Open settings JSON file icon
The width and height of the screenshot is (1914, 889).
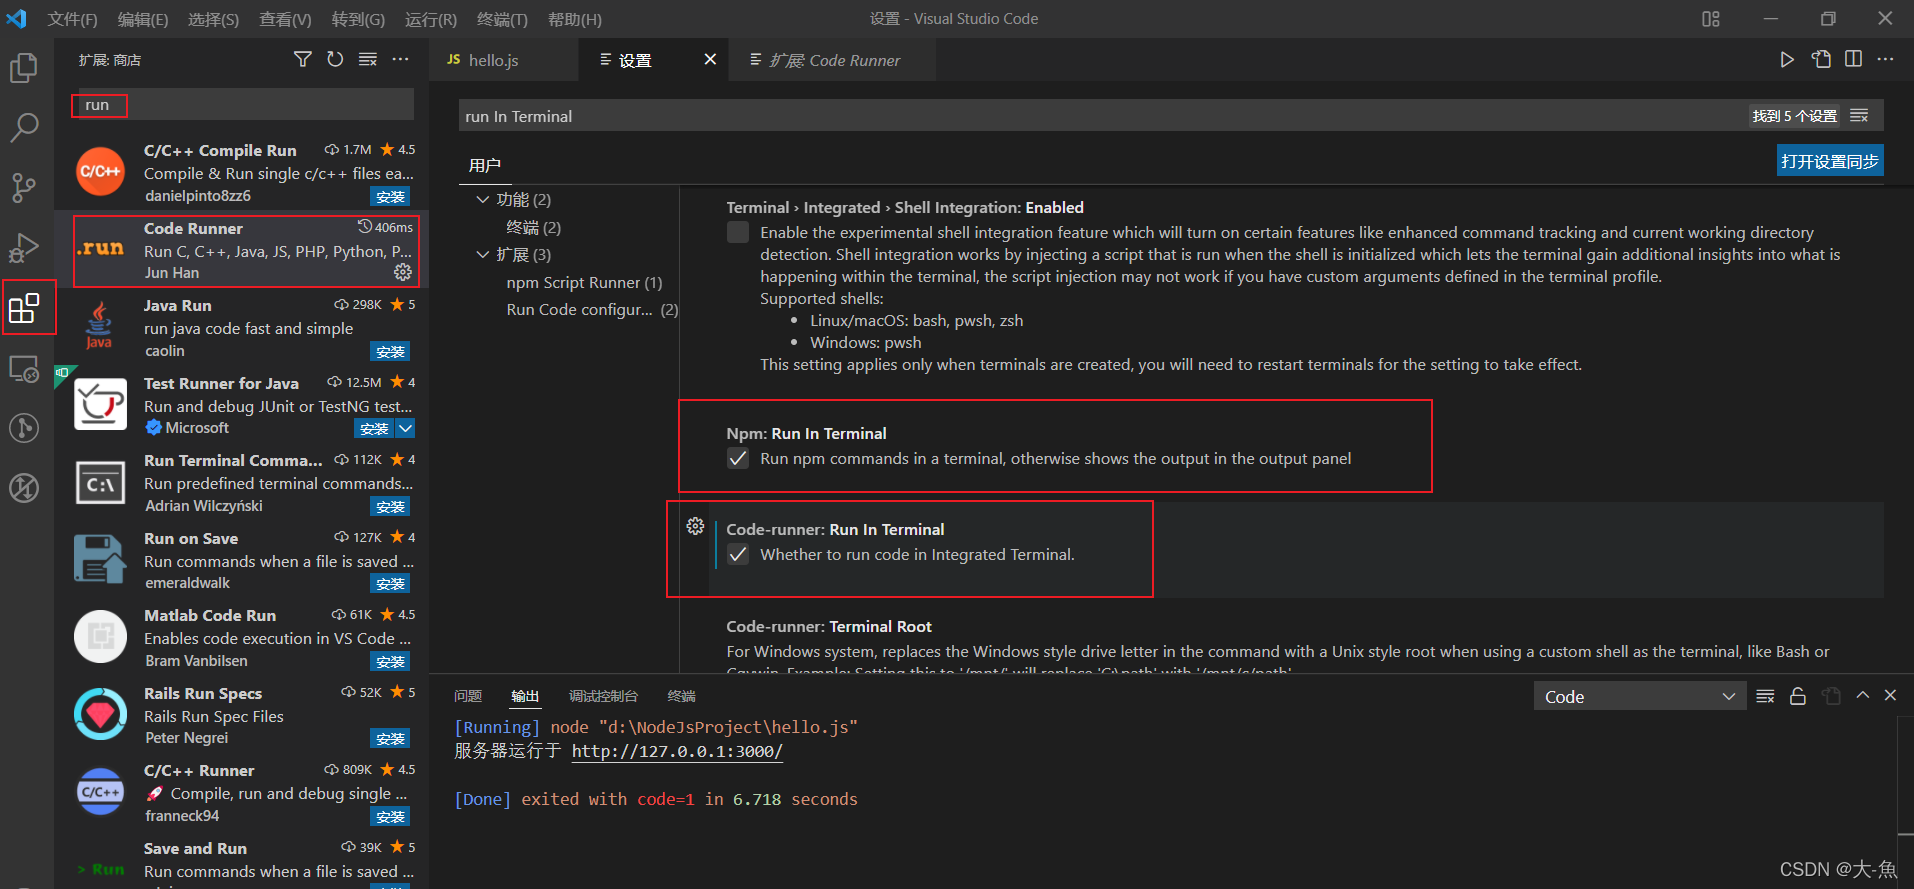[1821, 60]
